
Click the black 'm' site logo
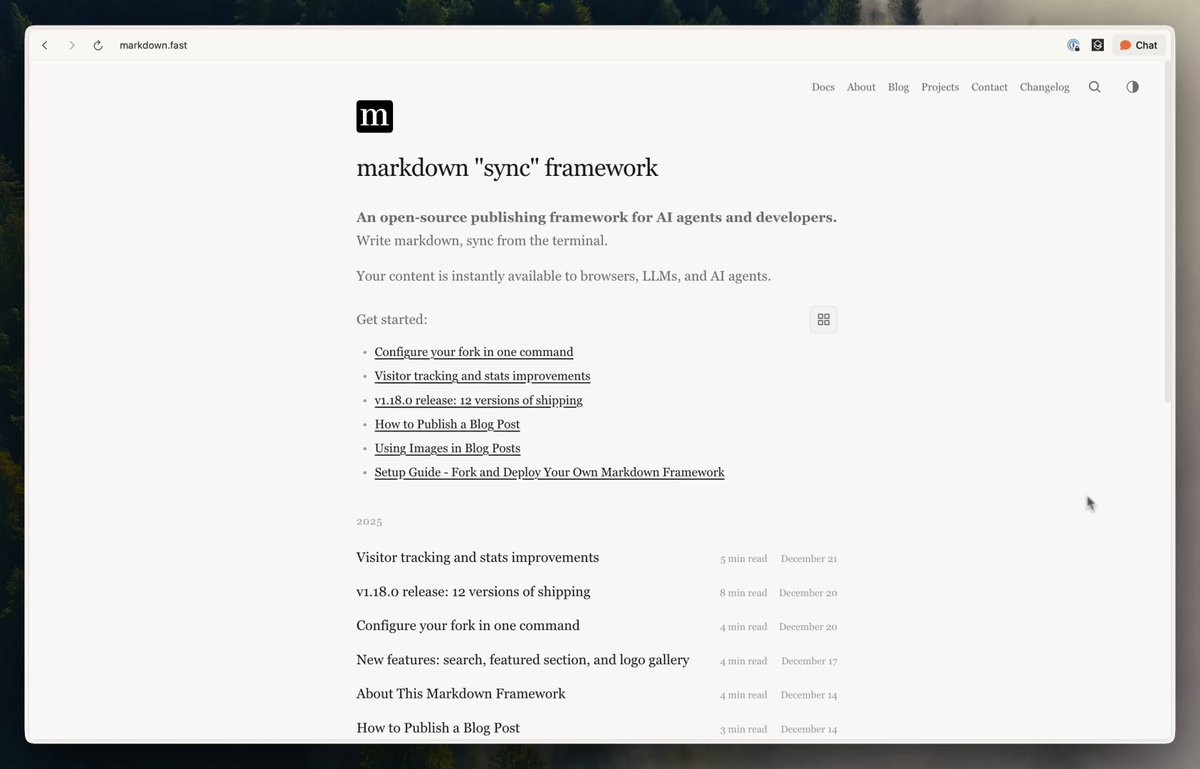pyautogui.click(x=374, y=116)
